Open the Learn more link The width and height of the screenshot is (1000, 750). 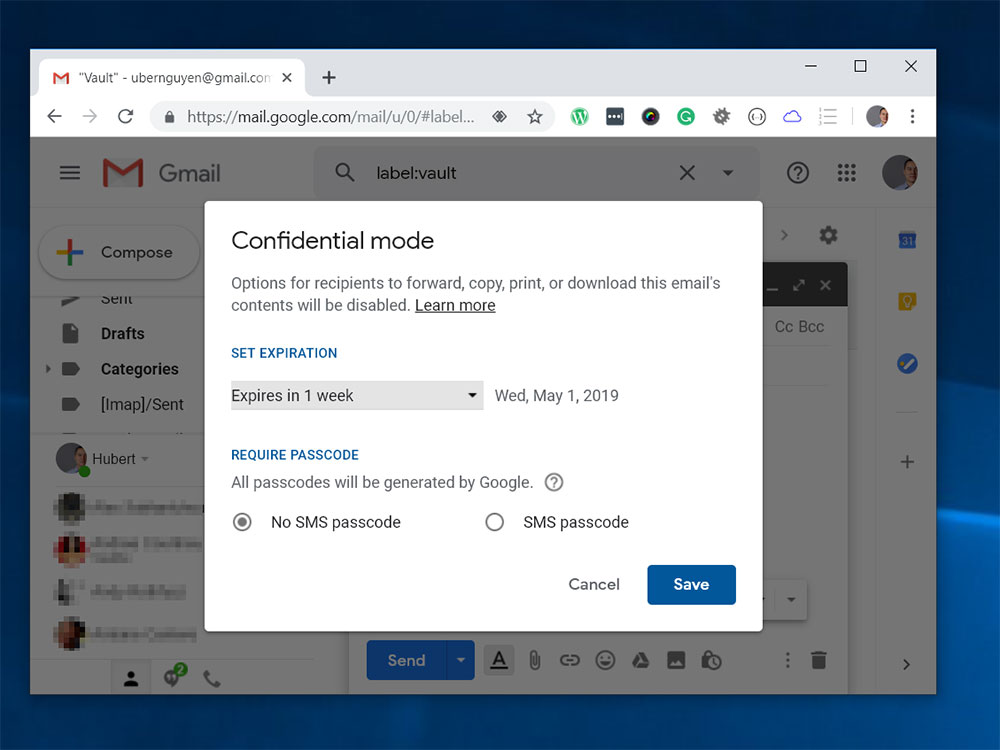coord(455,305)
